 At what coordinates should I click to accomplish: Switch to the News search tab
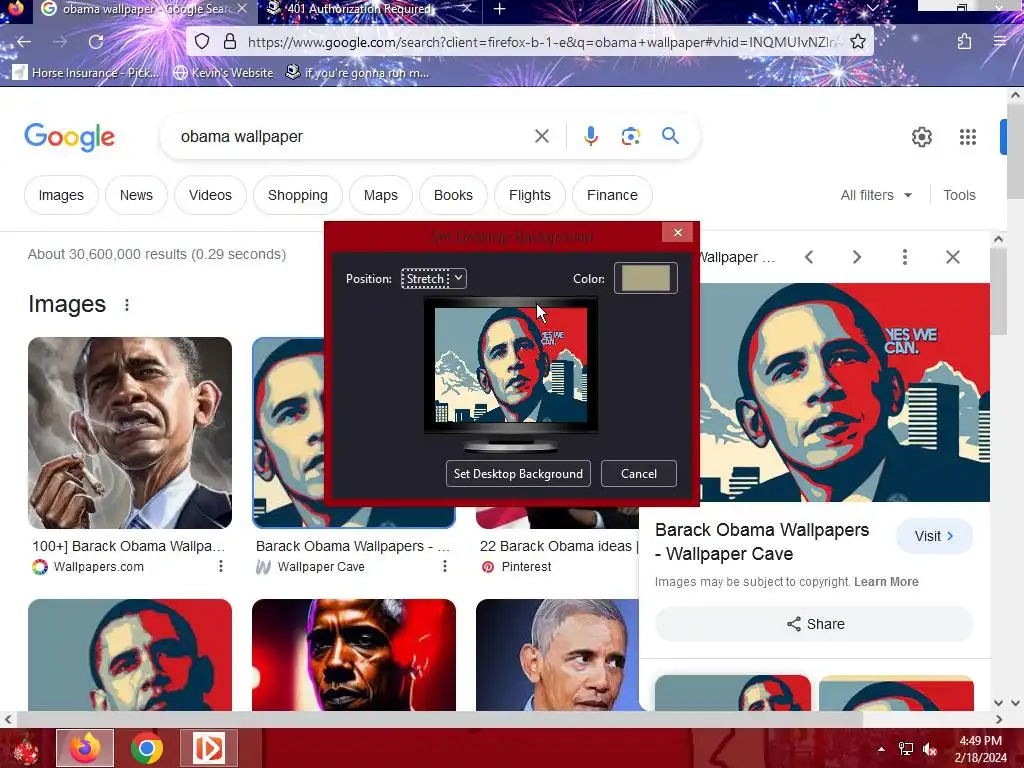click(x=136, y=195)
